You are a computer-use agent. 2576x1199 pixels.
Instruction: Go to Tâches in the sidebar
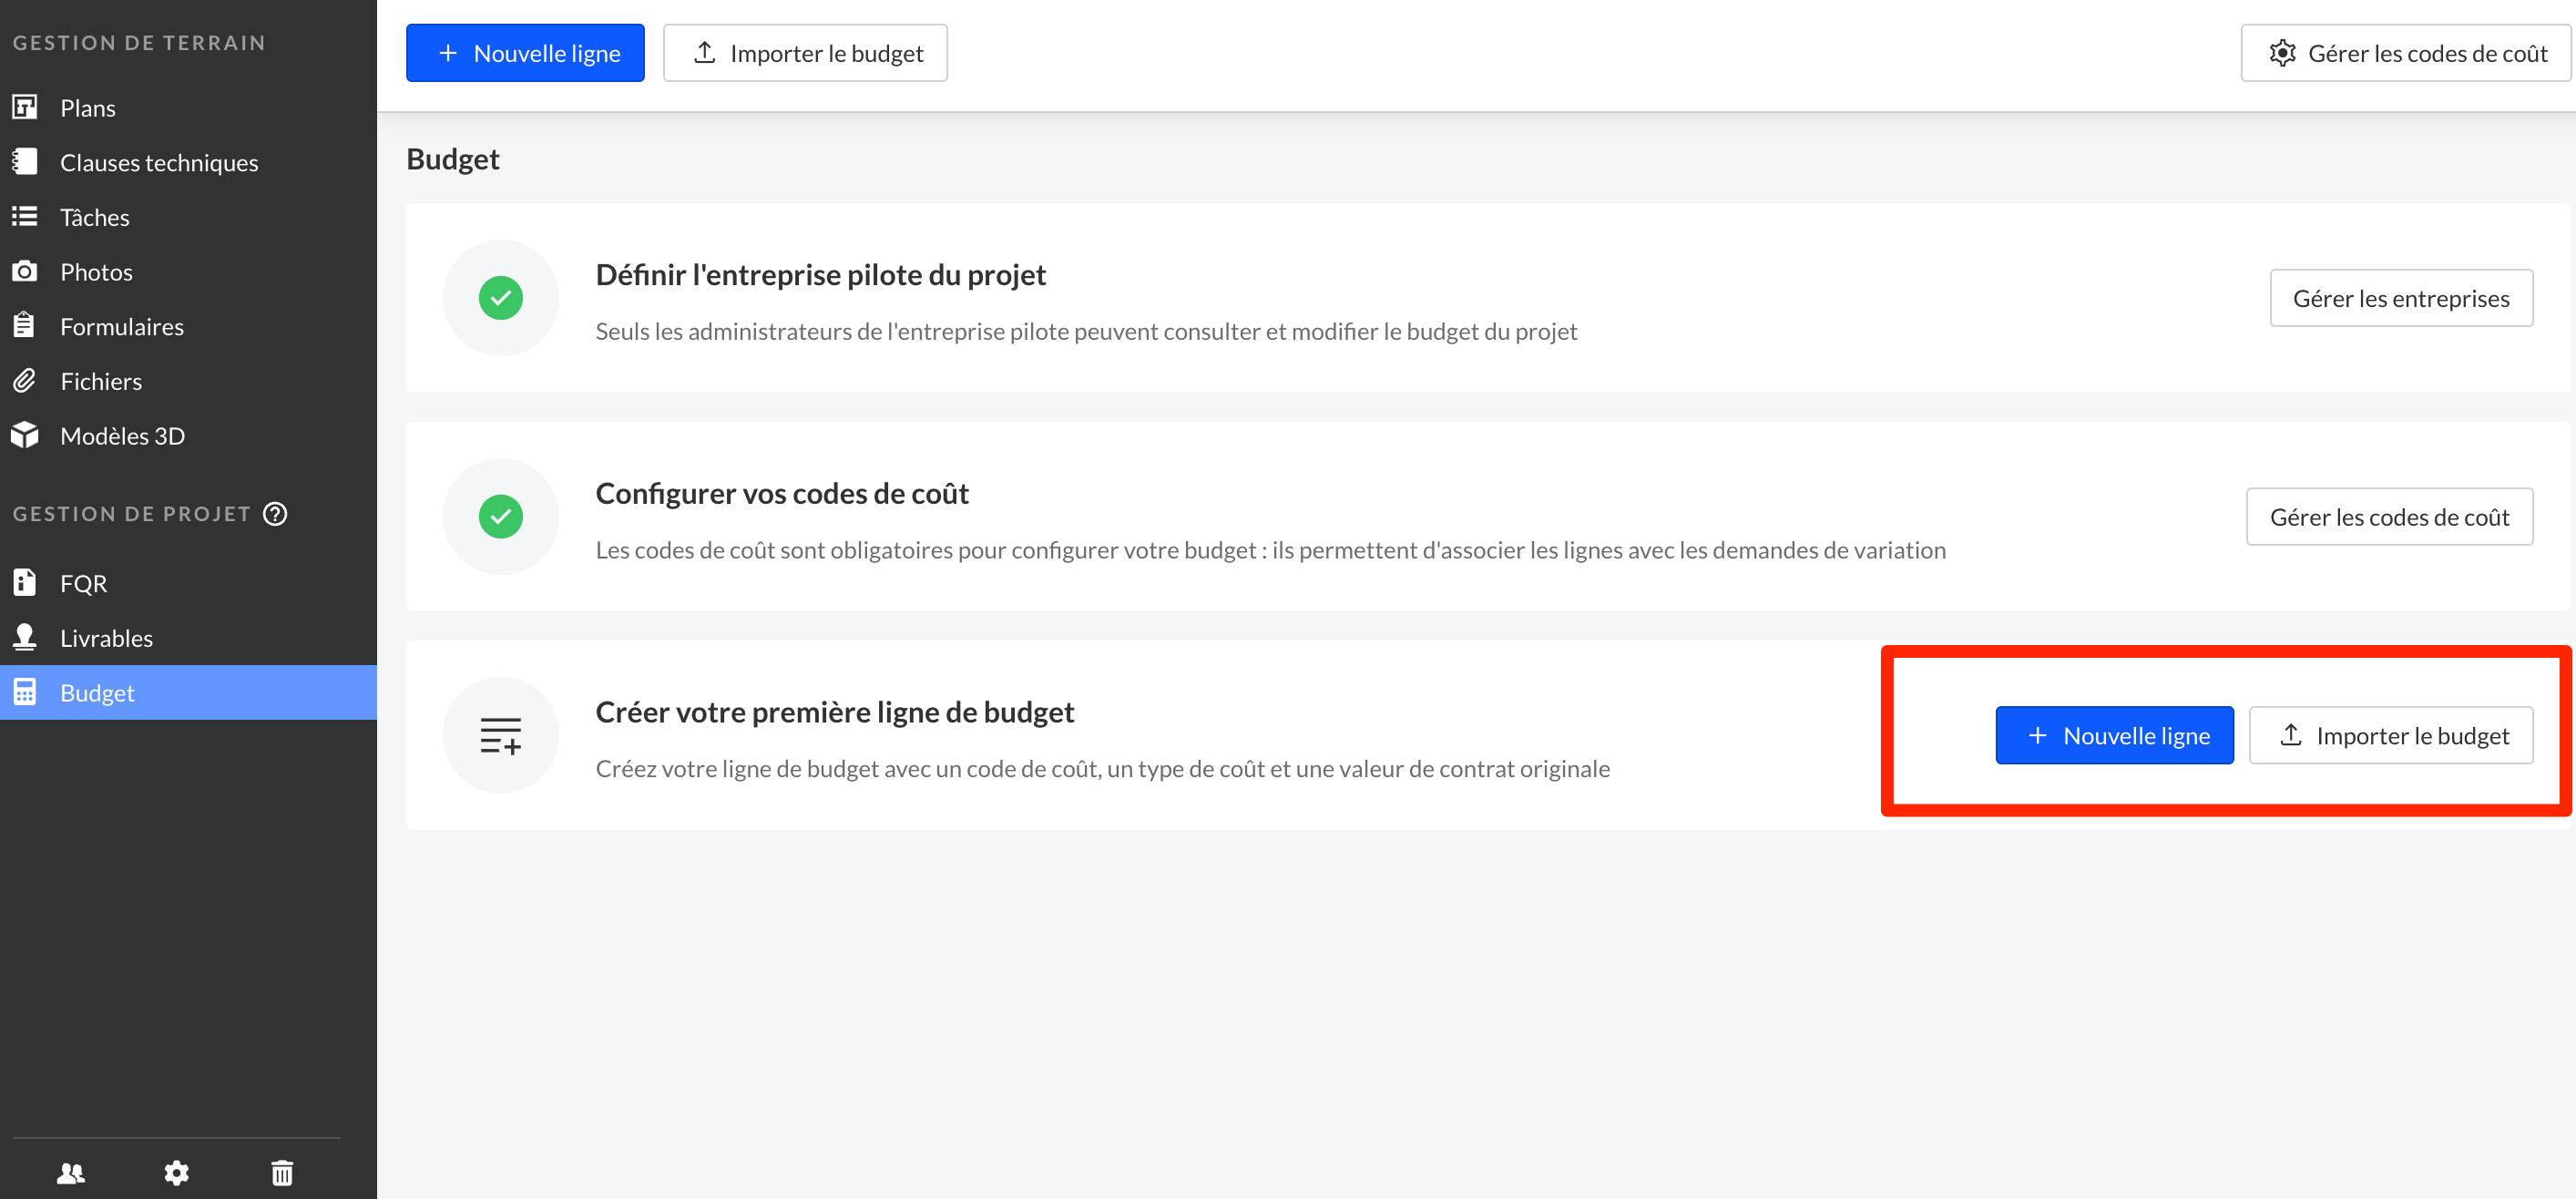94,217
